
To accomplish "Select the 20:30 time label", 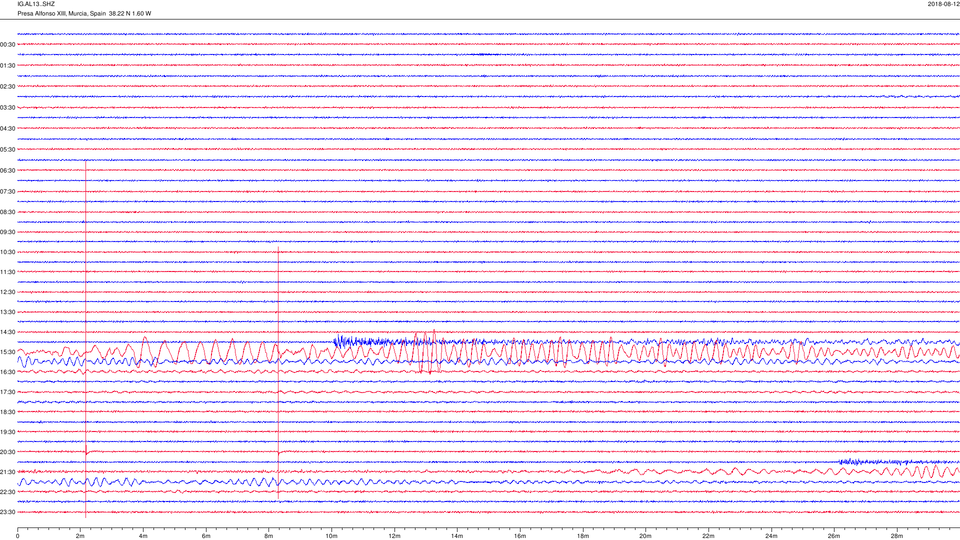I will pos(8,452).
